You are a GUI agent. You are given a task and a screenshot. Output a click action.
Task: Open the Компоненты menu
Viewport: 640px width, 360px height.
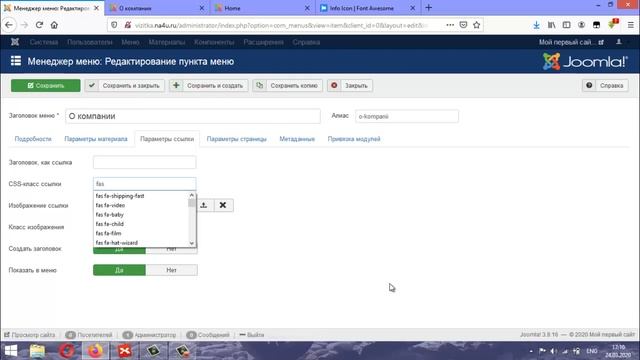point(214,42)
